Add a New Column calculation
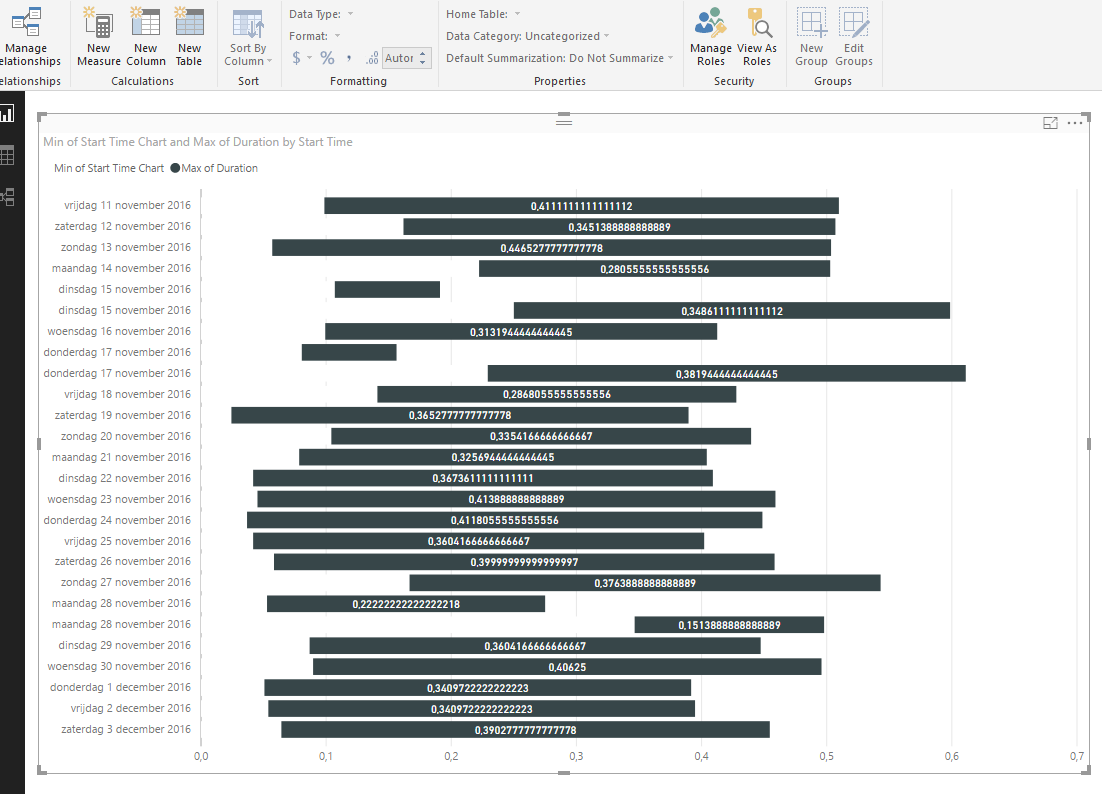Viewport: 1102px width, 794px height. (145, 37)
